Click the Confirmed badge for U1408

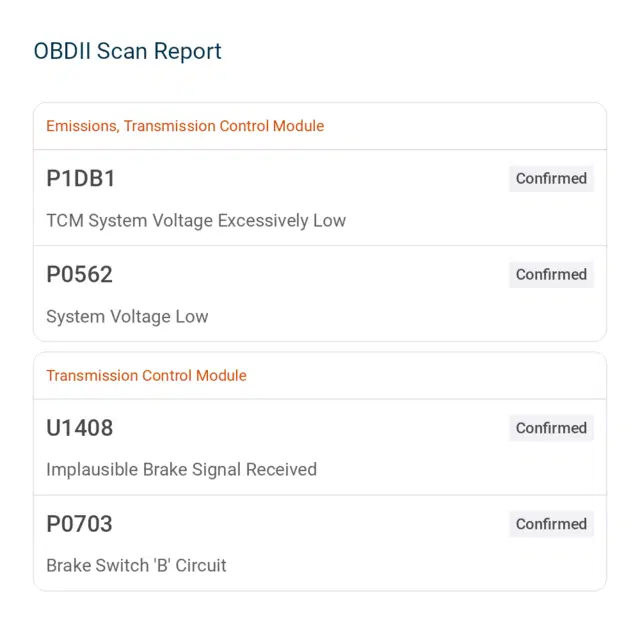pyautogui.click(x=551, y=428)
